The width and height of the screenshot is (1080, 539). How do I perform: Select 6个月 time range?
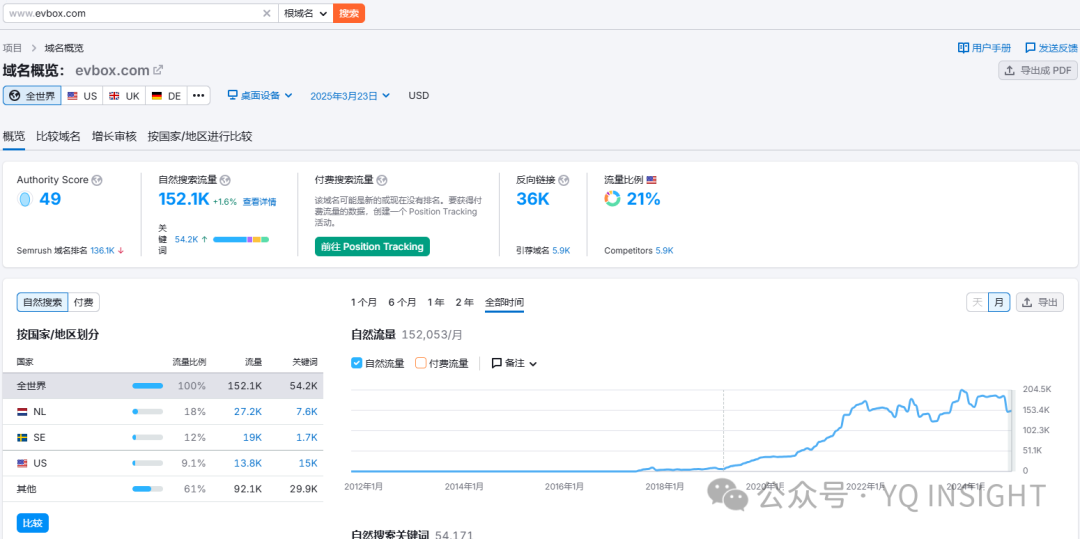402,302
